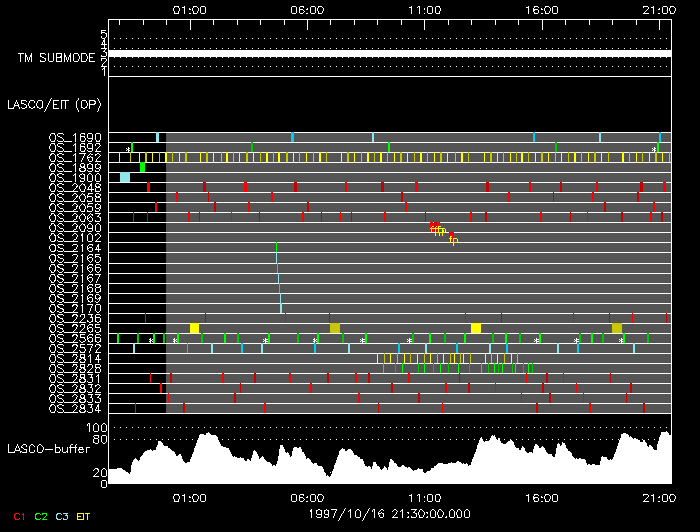Click the TM SUBMODE label
The height and width of the screenshot is (532, 700).
click(x=57, y=58)
